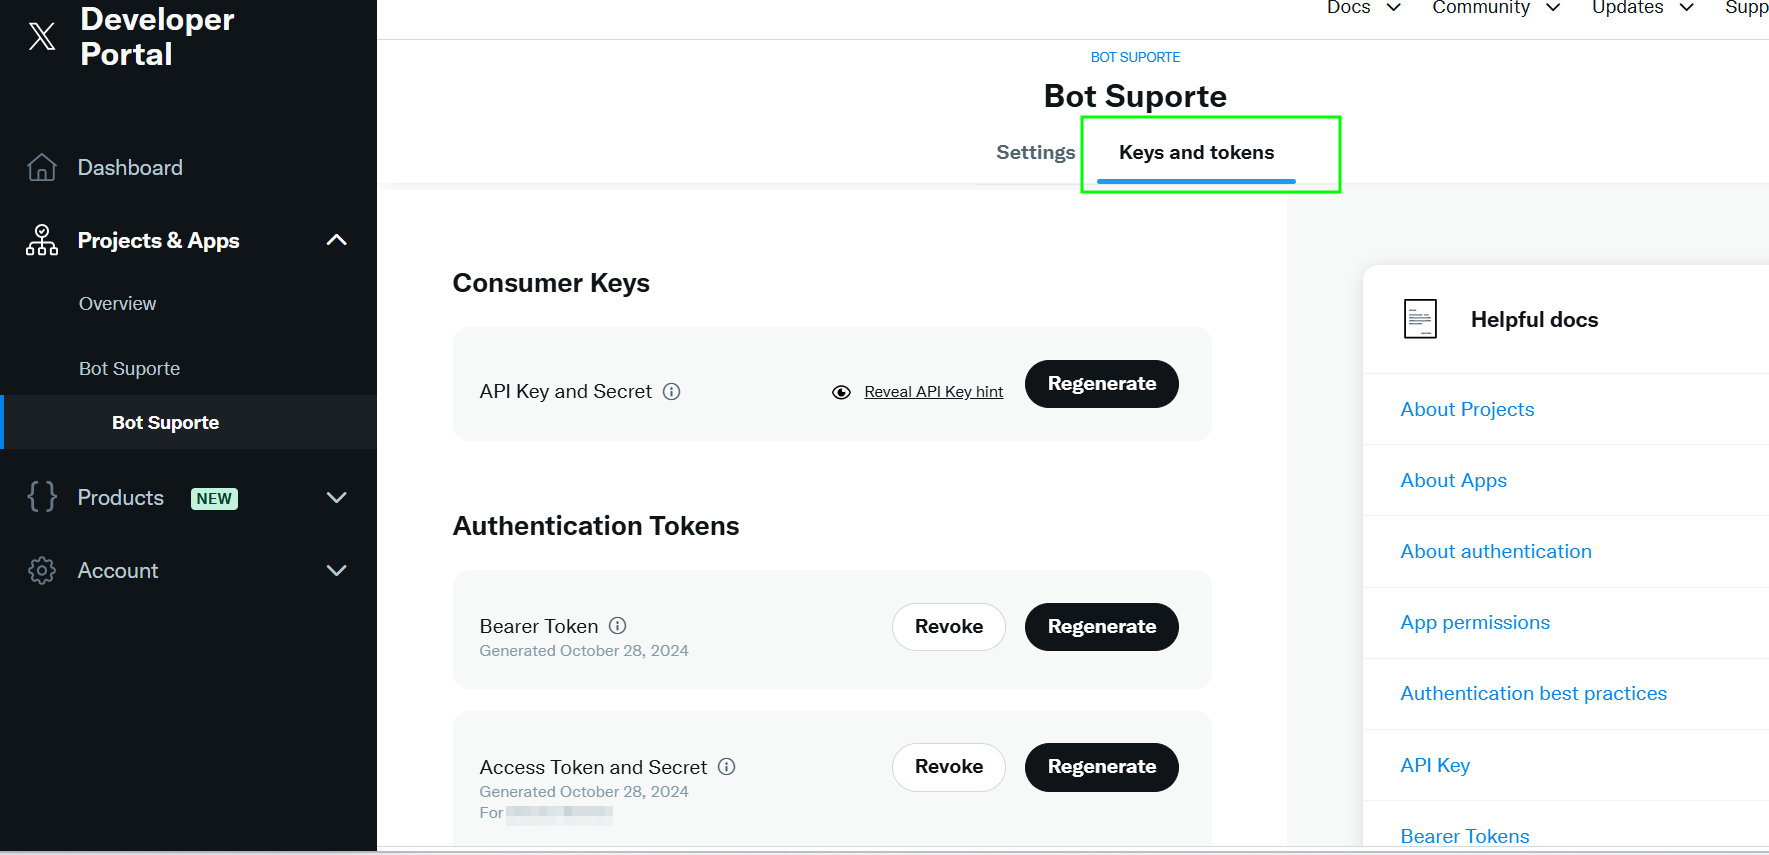Select Overview in the sidebar
The width and height of the screenshot is (1769, 855).
tap(117, 303)
